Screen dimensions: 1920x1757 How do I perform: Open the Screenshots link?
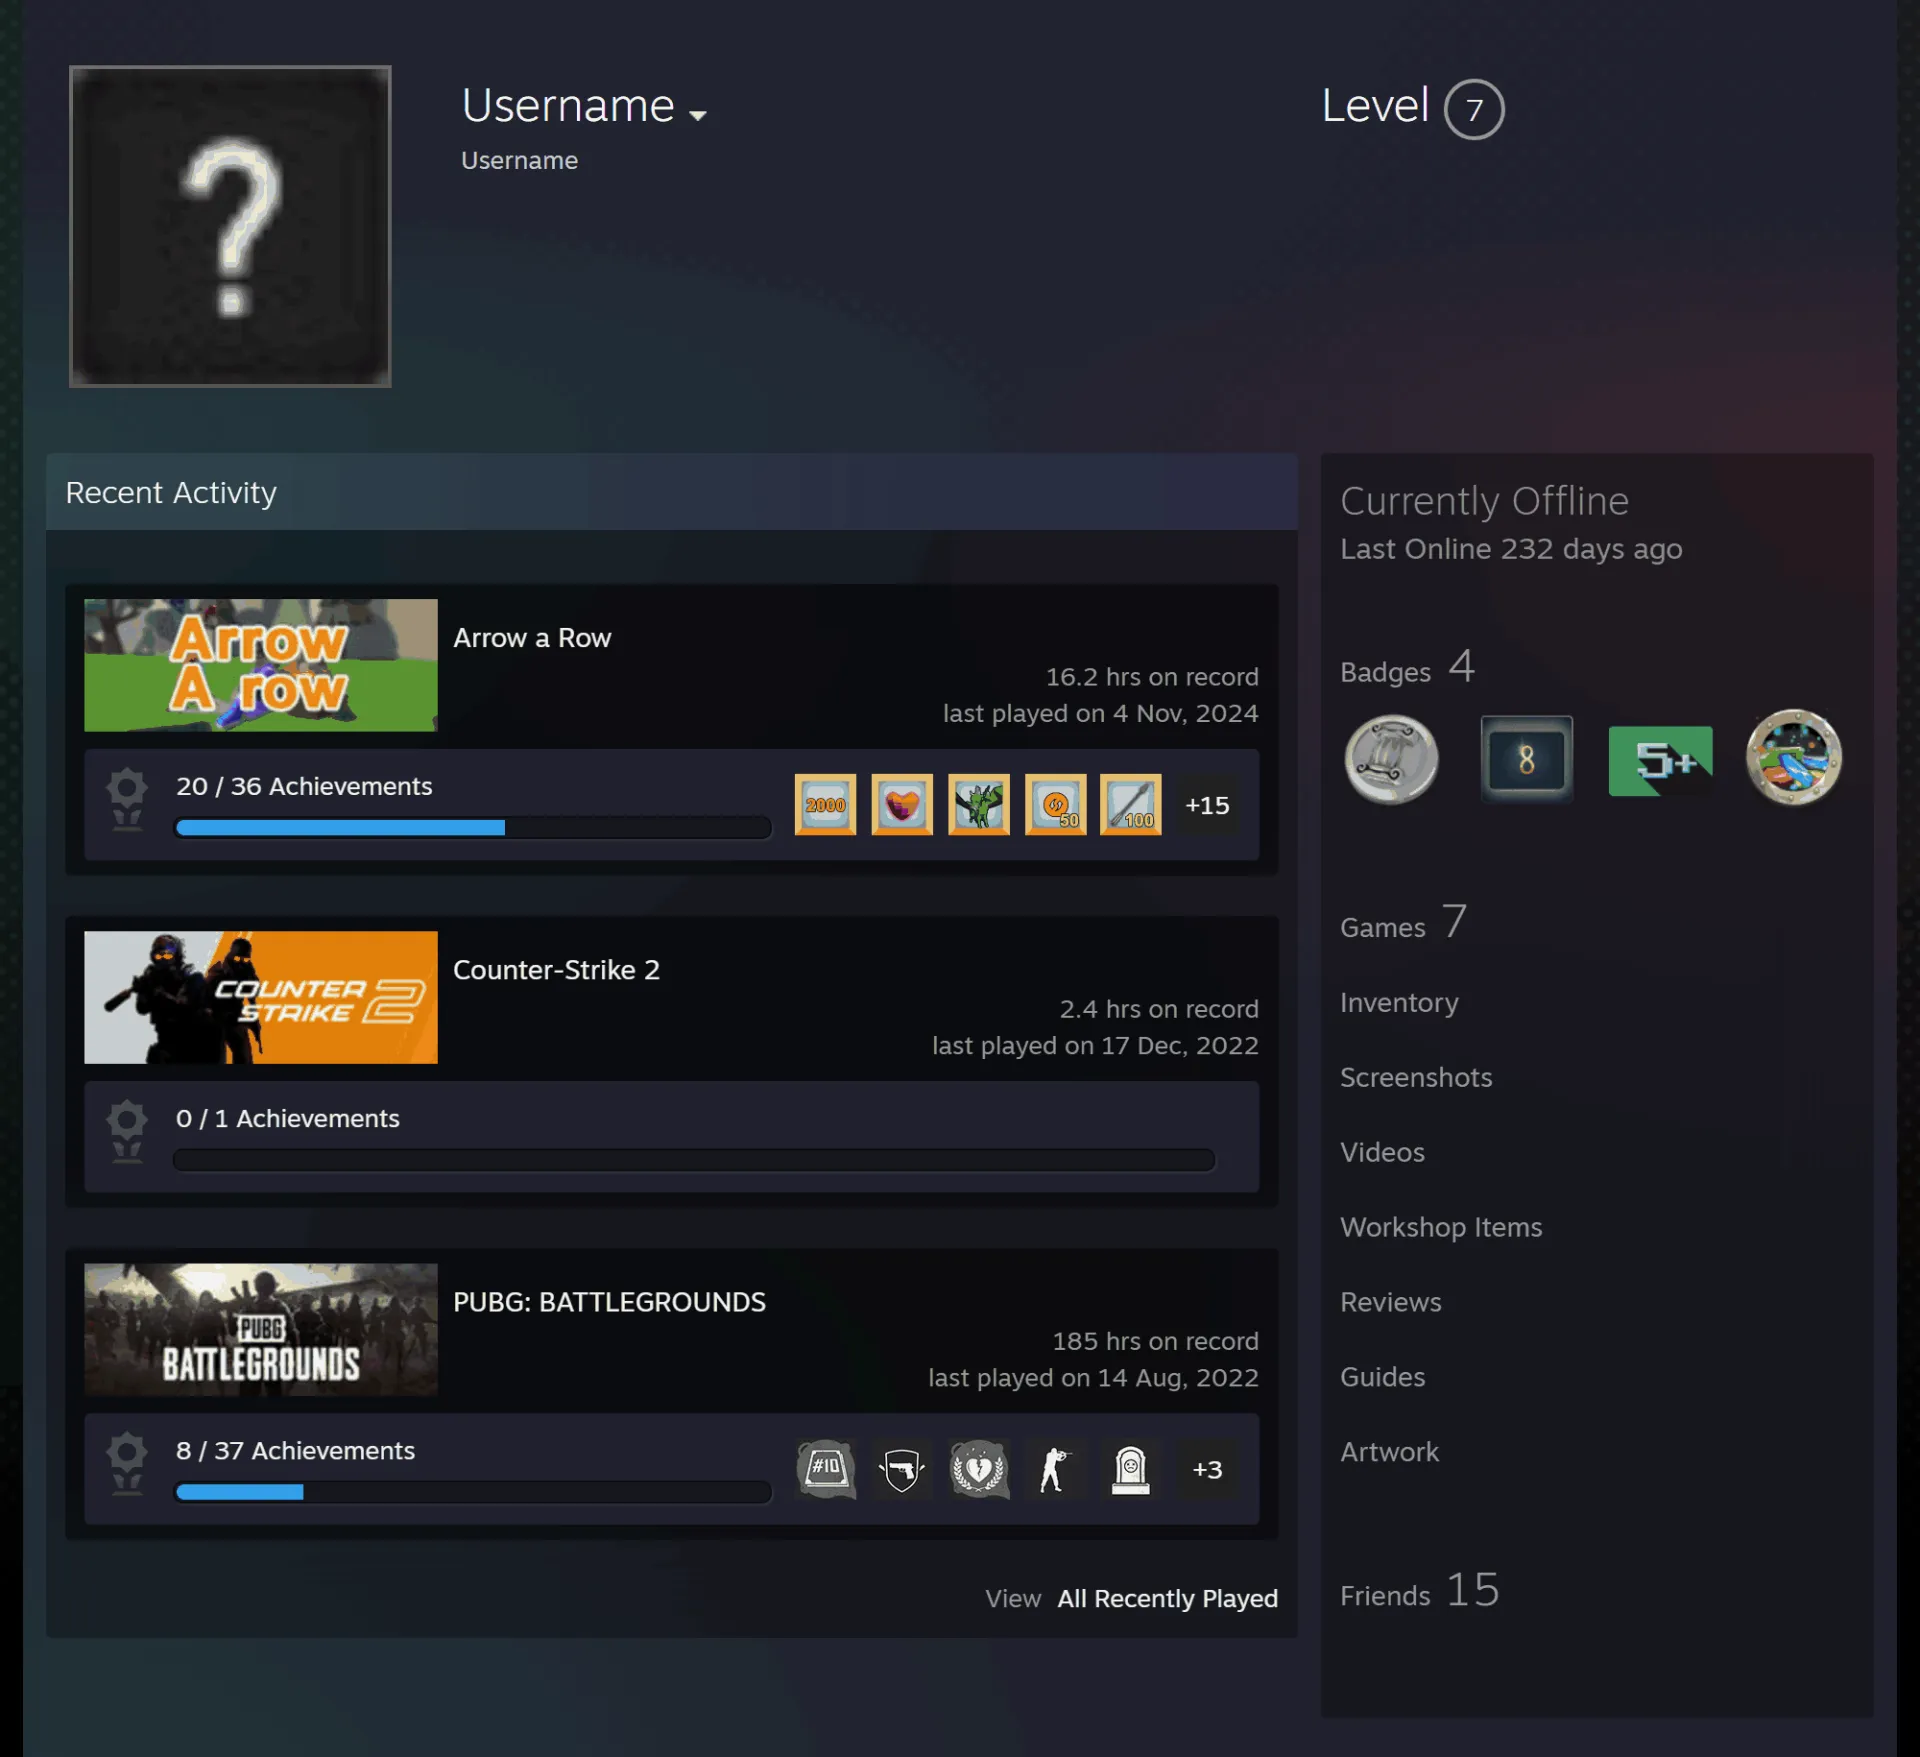[1416, 1077]
